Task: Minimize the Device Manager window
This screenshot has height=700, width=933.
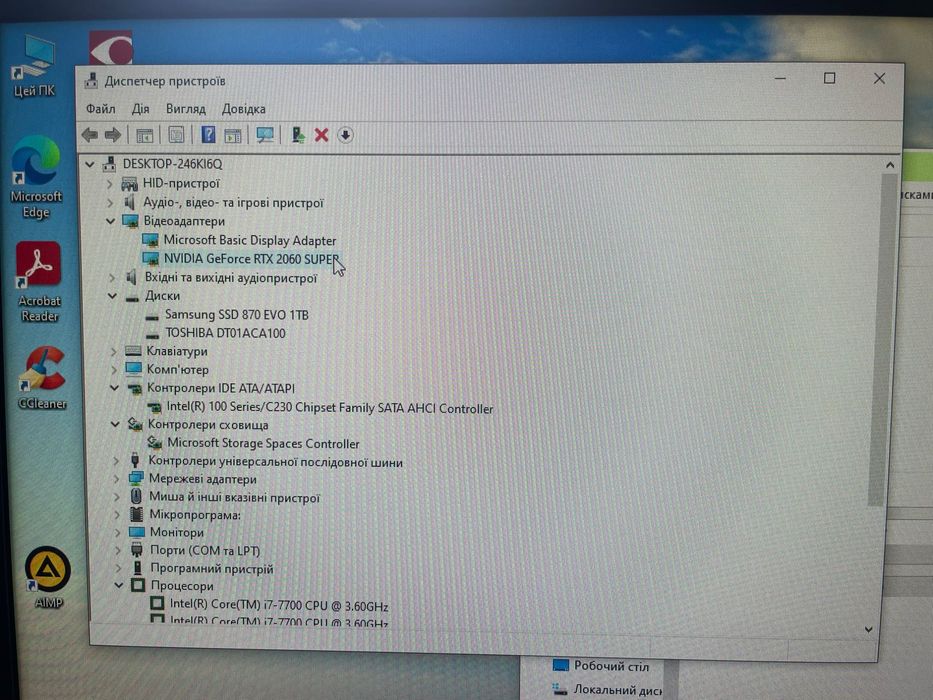Action: coord(781,78)
